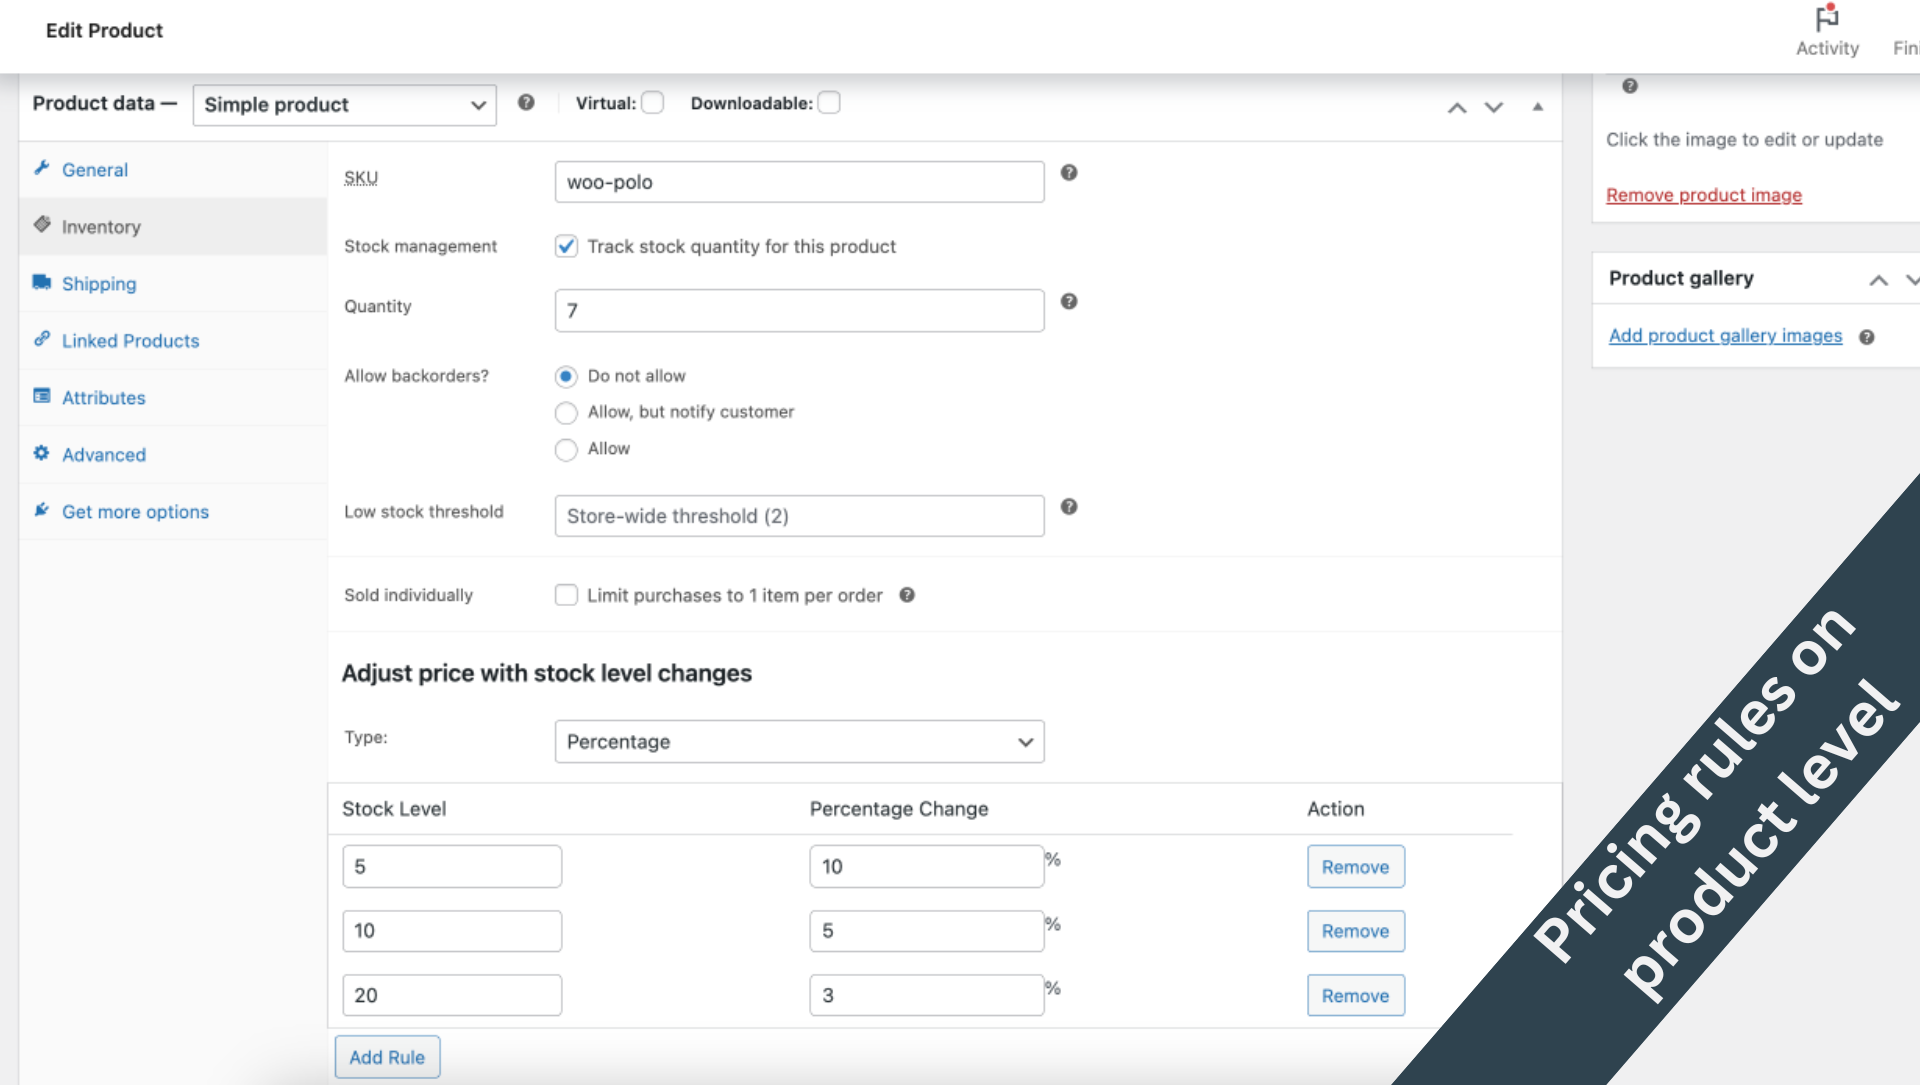The image size is (1920, 1085).
Task: Click Percentage Change field containing 5
Action: (x=927, y=931)
